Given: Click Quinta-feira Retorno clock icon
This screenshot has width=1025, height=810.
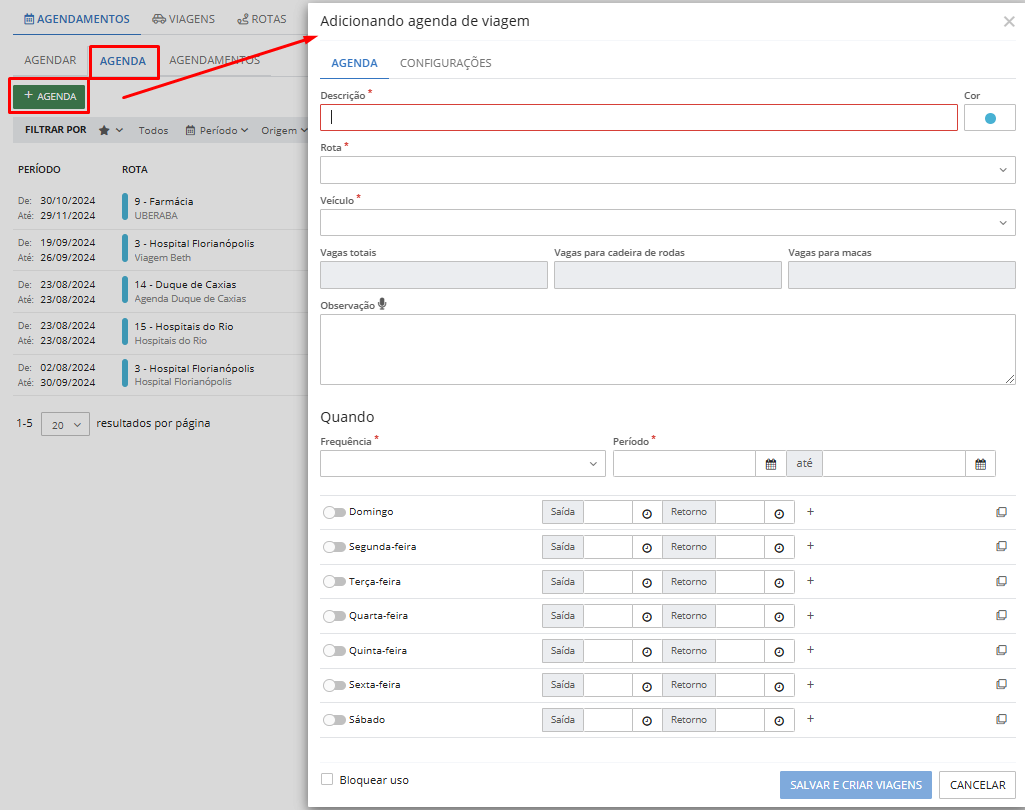Looking at the screenshot, I should click(779, 651).
